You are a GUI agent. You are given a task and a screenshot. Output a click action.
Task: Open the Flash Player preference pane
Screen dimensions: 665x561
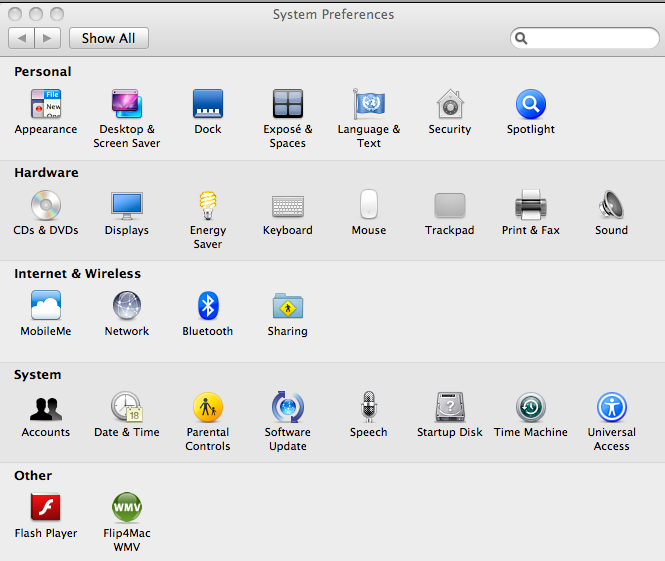(x=46, y=509)
